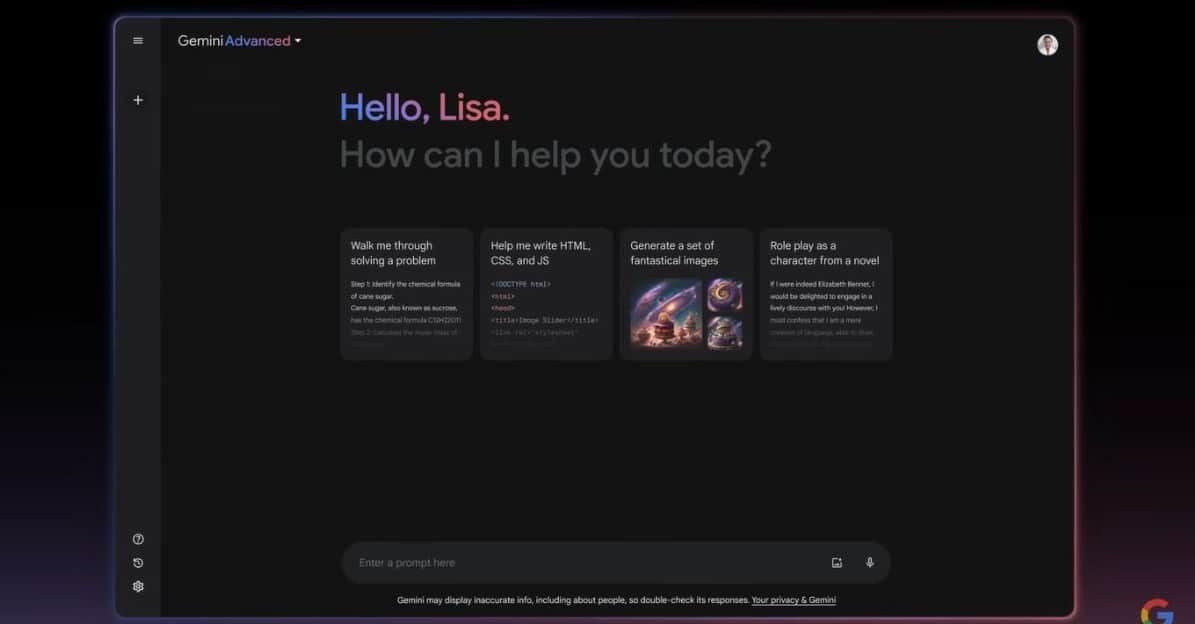
Task: Click the Gemini Advanced model label
Action: click(x=234, y=41)
